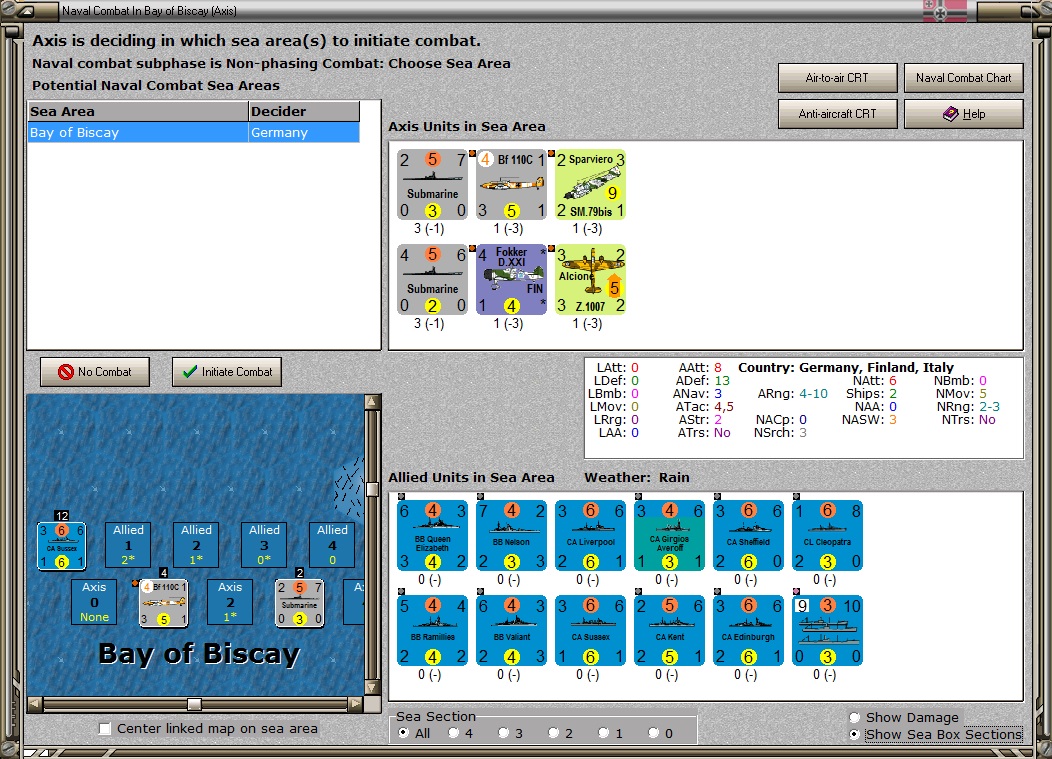Screen dimensions: 1052x759
Task: Pick the Fokker D.XXI Finnish fighter counter
Action: point(512,280)
